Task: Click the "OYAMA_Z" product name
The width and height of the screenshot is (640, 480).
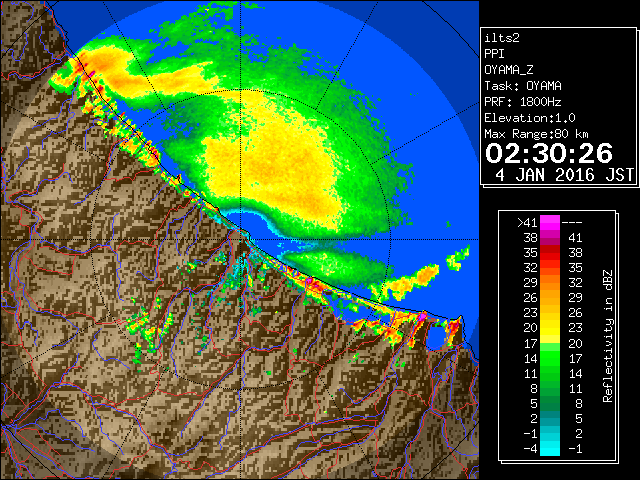Action: click(x=509, y=70)
